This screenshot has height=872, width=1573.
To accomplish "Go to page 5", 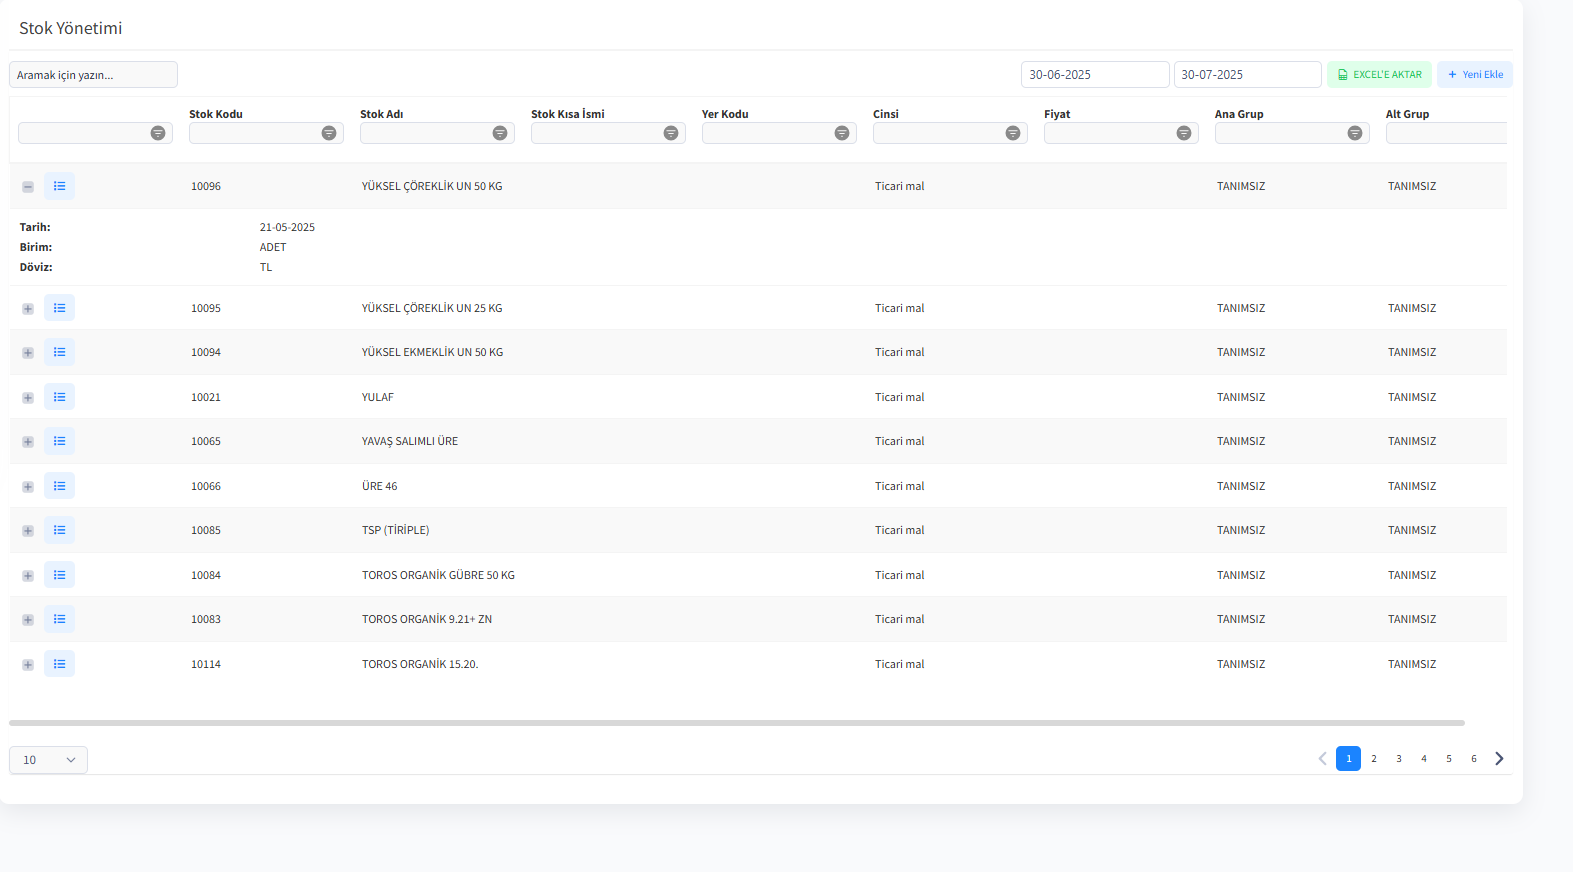I will (1449, 758).
